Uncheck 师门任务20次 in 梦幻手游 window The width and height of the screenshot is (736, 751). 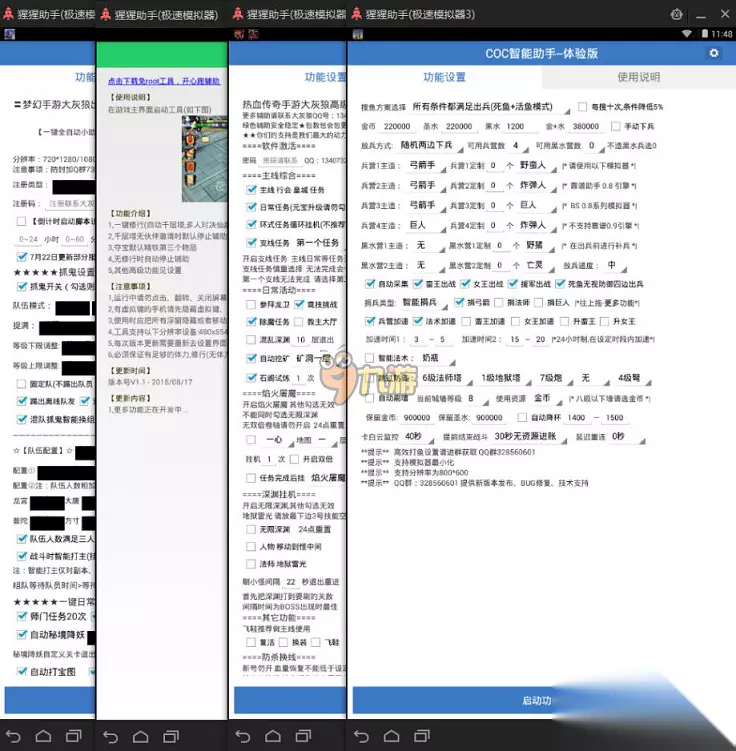(x=22, y=616)
